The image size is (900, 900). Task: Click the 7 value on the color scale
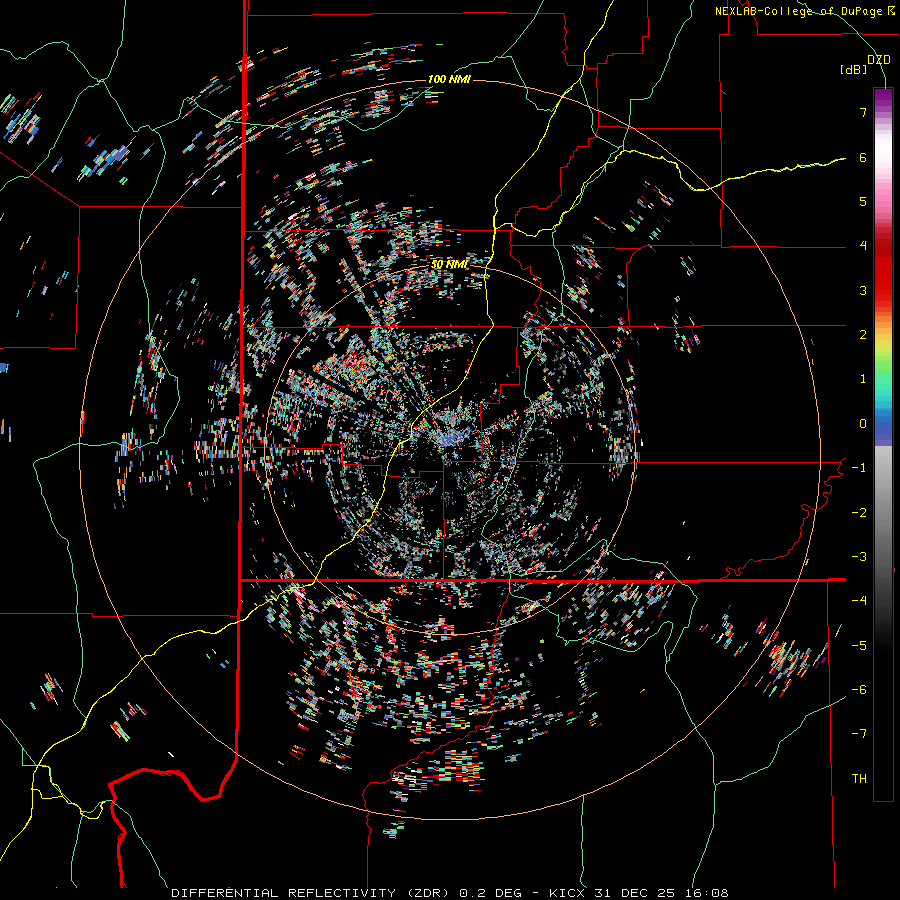863,112
